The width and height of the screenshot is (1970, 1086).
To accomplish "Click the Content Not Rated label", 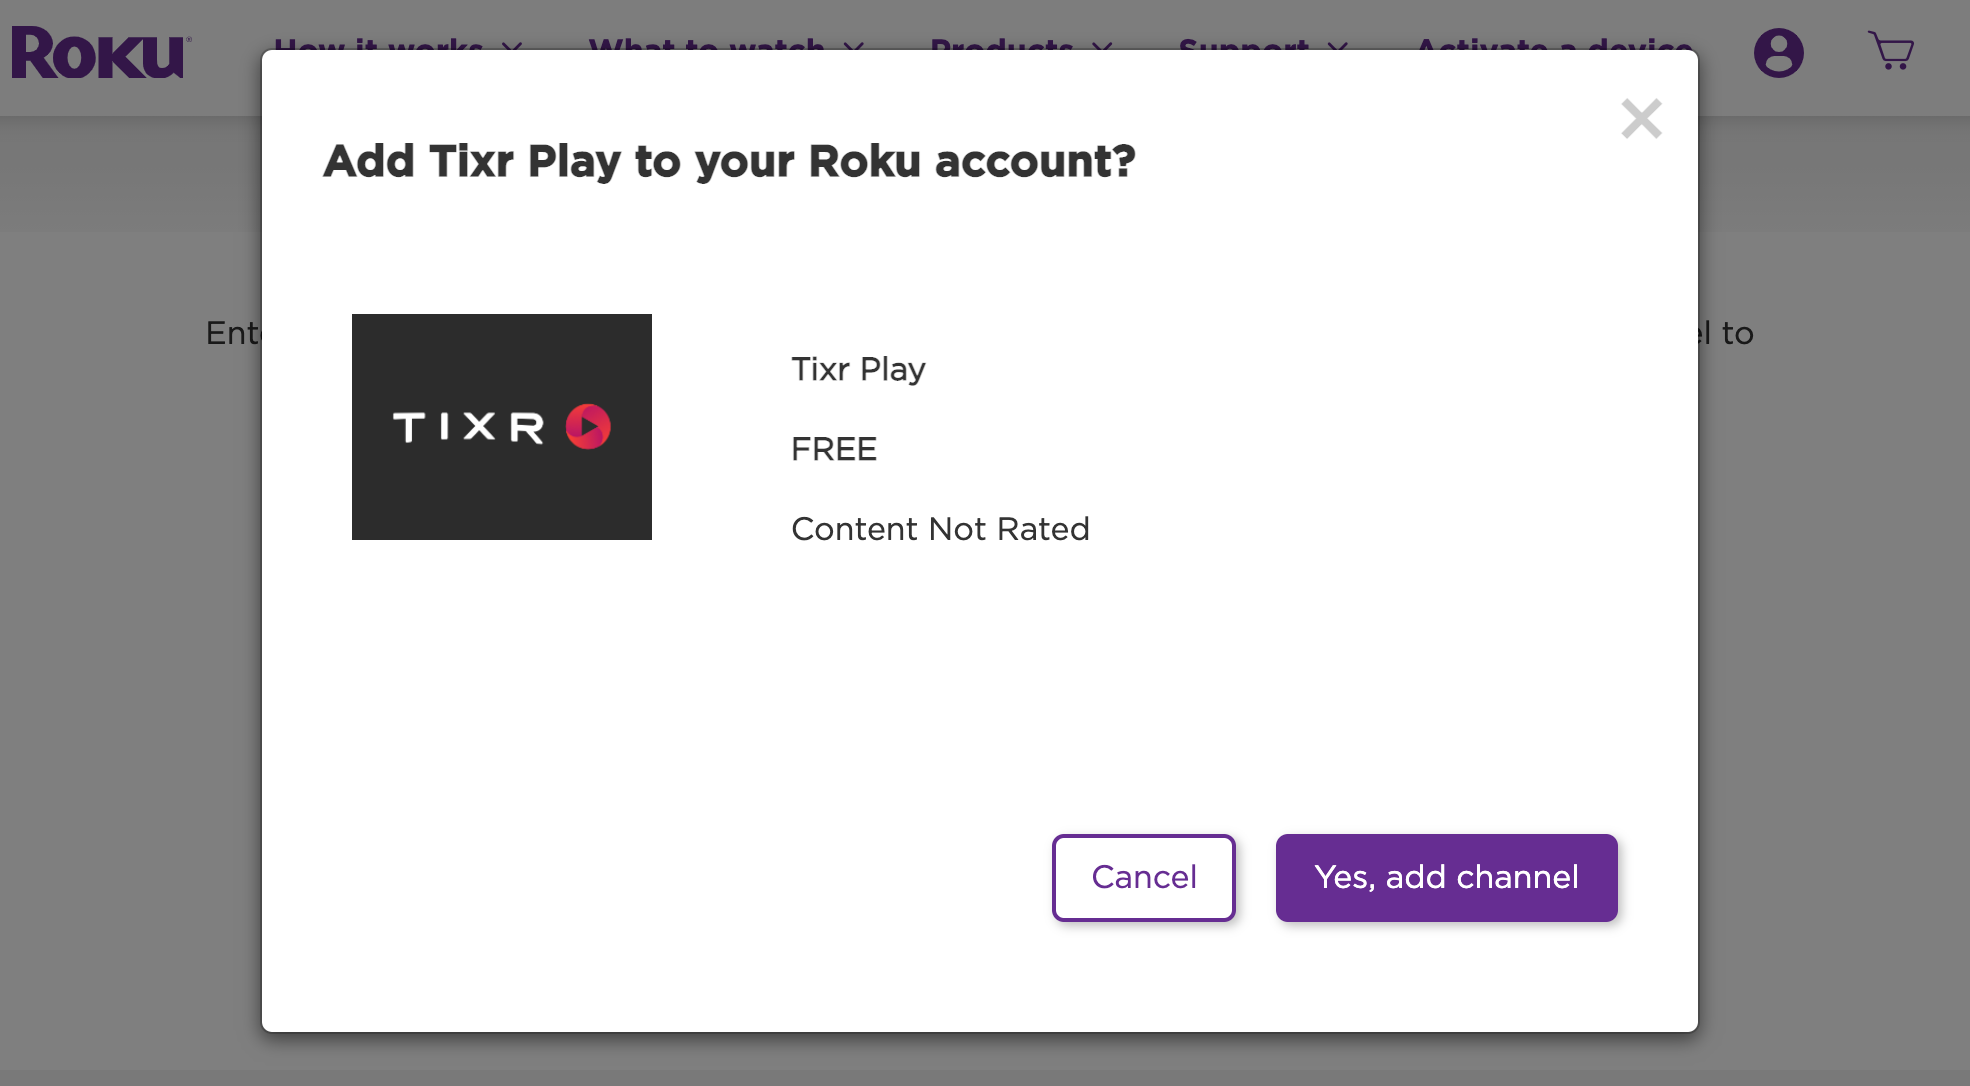I will tap(940, 529).
